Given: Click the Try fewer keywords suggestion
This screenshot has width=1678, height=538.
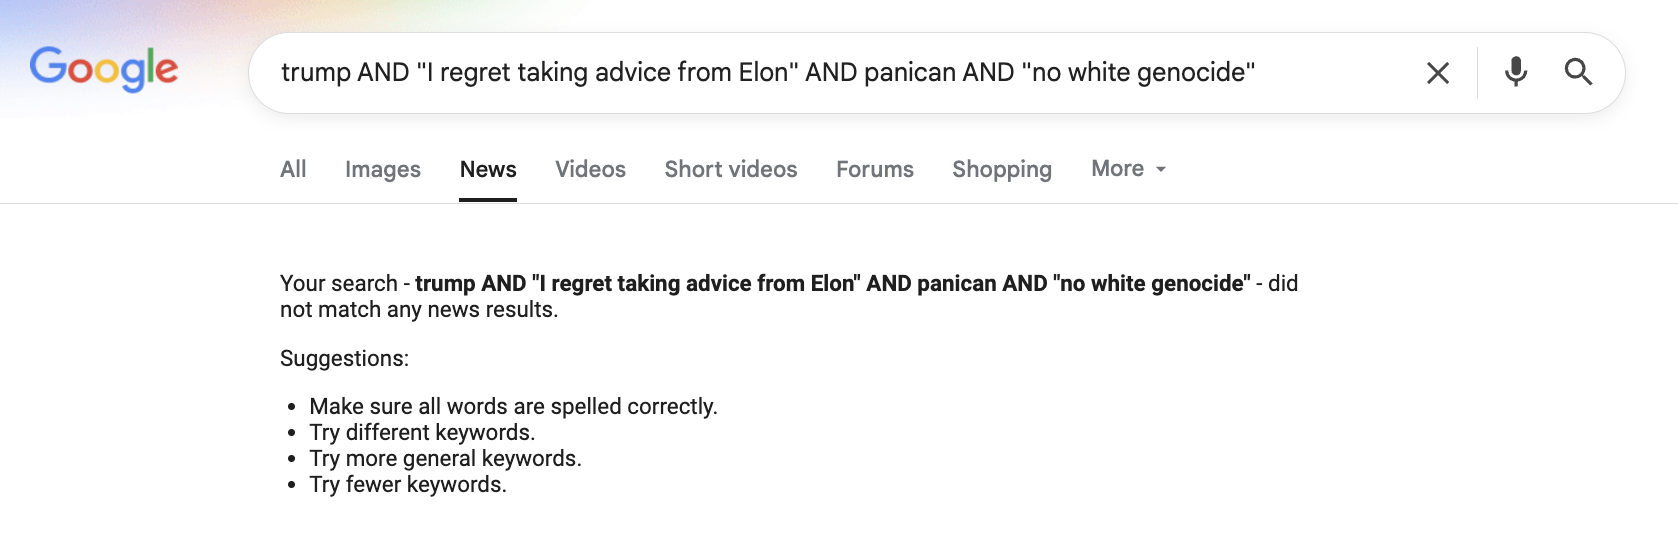Looking at the screenshot, I should point(408,484).
